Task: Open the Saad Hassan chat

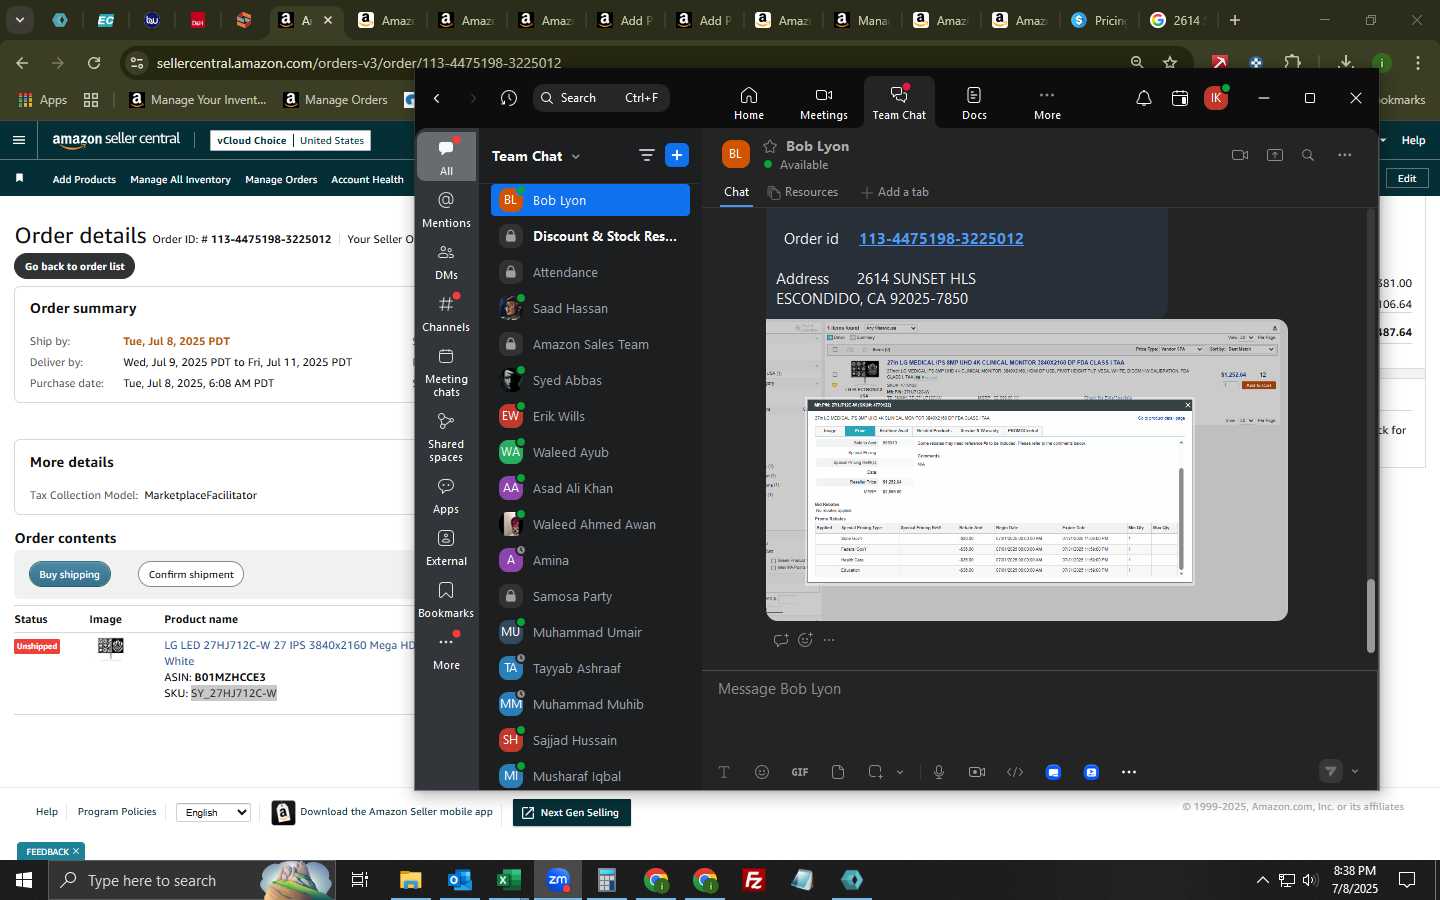Action: pos(590,308)
